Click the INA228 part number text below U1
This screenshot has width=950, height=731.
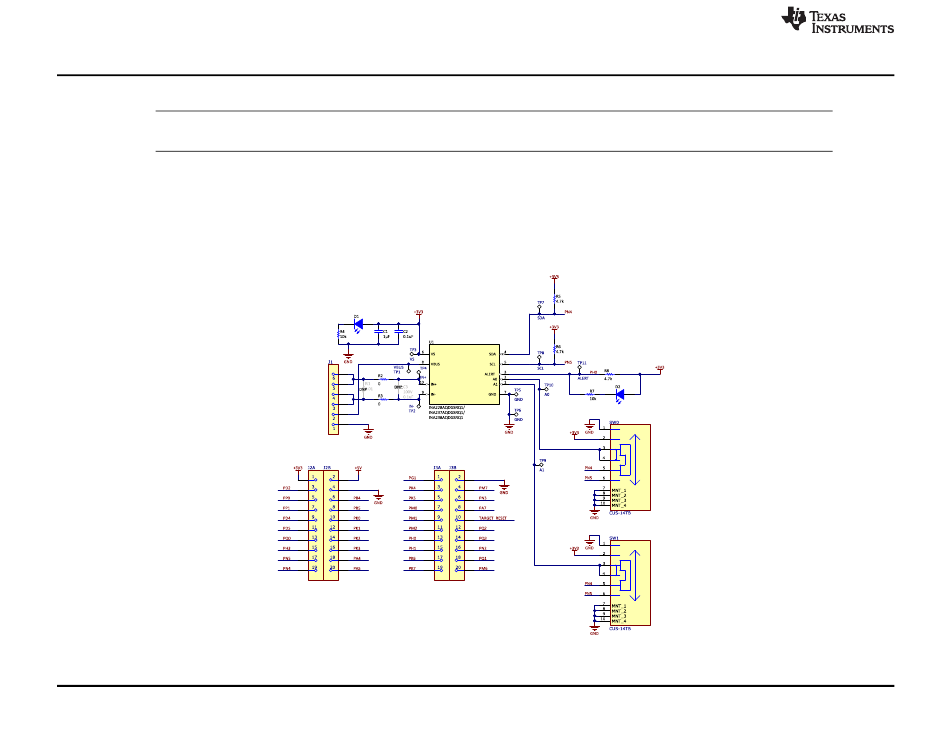tap(447, 412)
